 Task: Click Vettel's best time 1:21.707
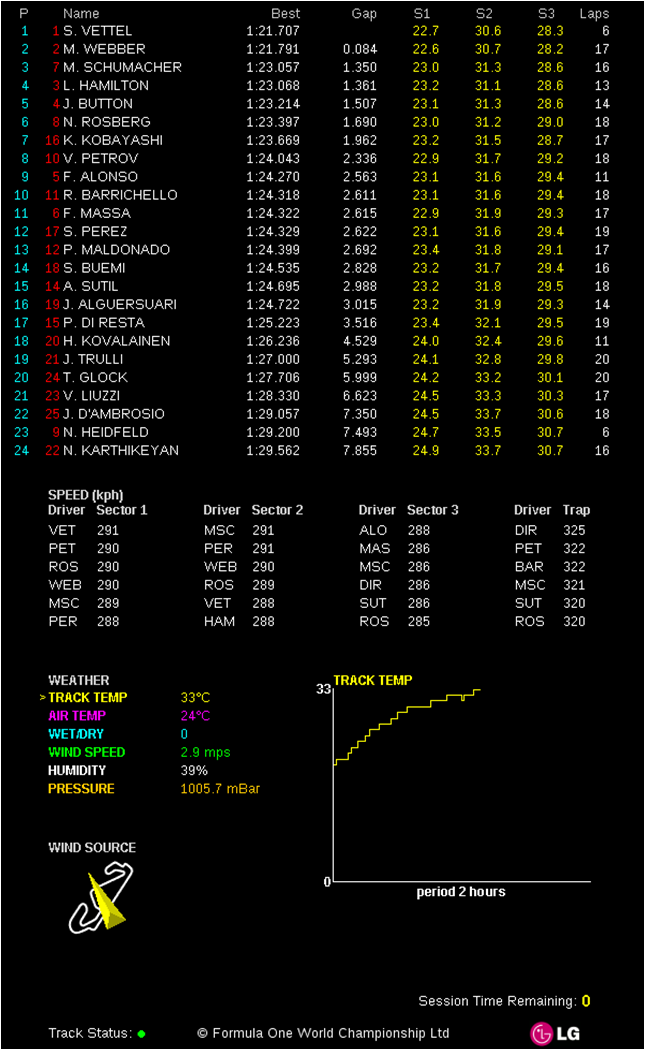pyautogui.click(x=273, y=31)
